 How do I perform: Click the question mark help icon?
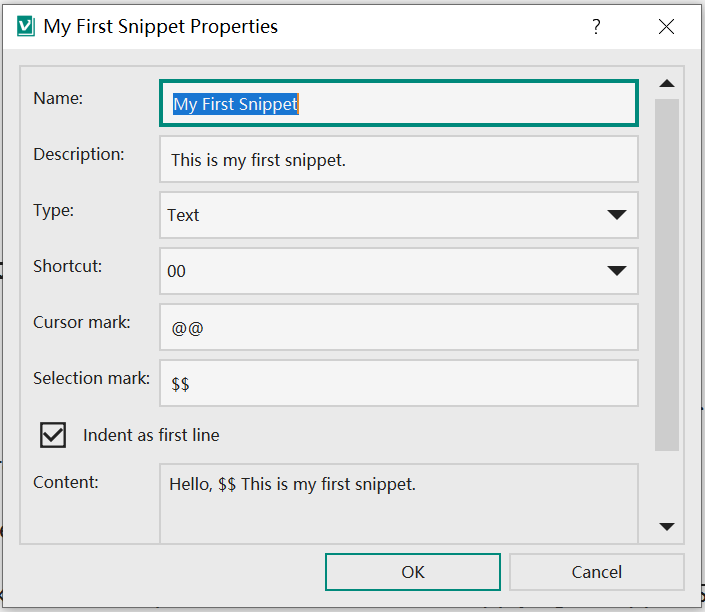596,27
